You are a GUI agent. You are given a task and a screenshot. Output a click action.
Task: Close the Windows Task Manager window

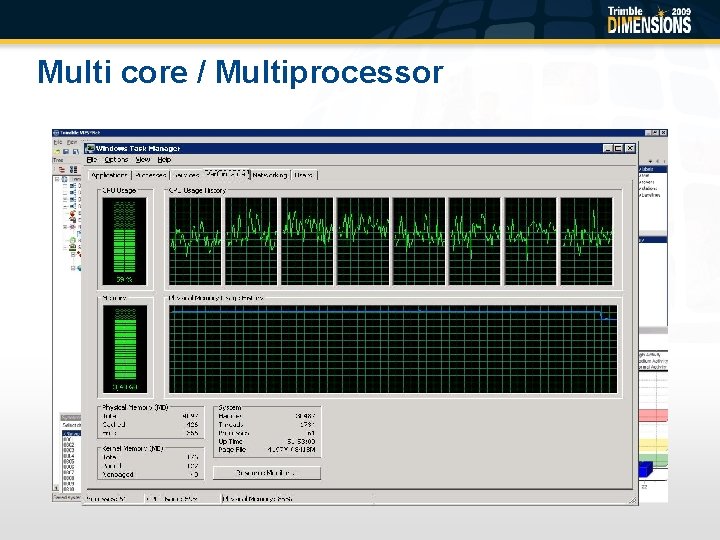(x=630, y=148)
